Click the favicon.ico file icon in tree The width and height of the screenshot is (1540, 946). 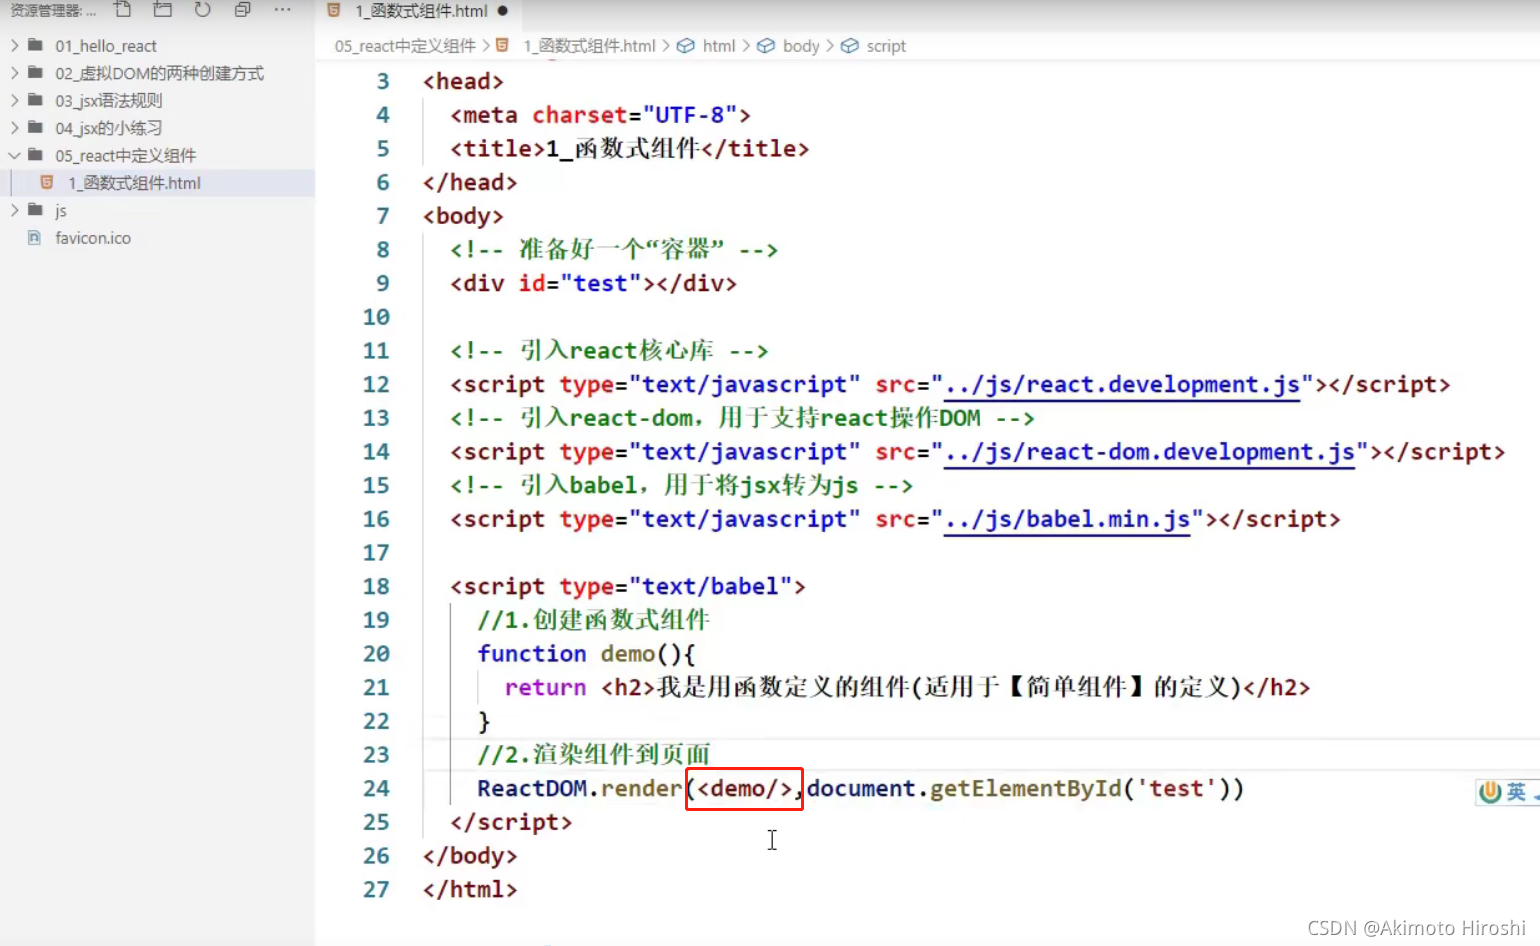click(35, 237)
